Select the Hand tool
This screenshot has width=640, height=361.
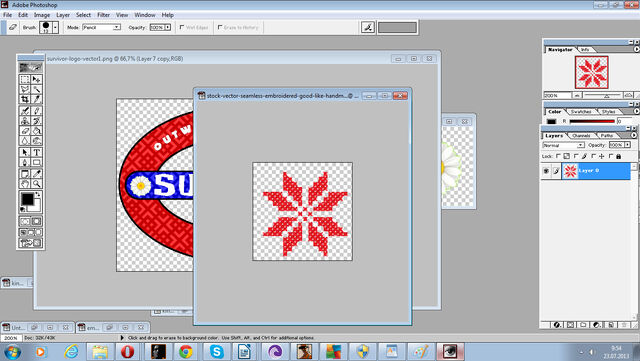25,184
